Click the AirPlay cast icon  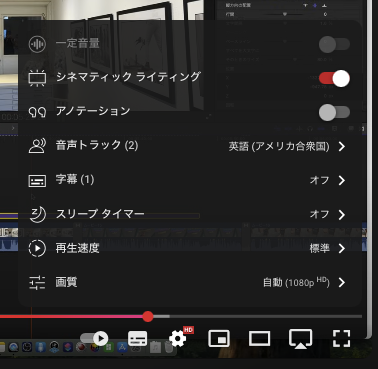click(301, 339)
